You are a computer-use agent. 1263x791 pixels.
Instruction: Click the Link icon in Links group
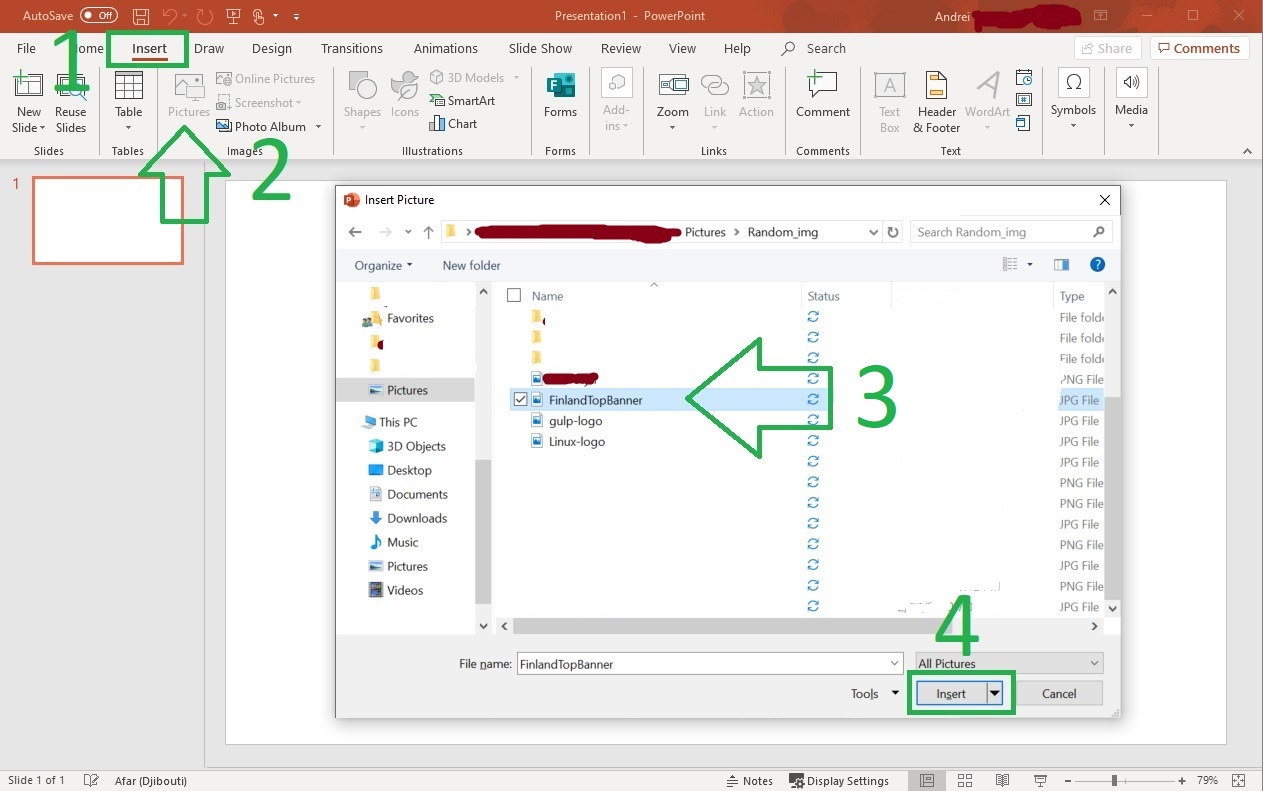[715, 86]
